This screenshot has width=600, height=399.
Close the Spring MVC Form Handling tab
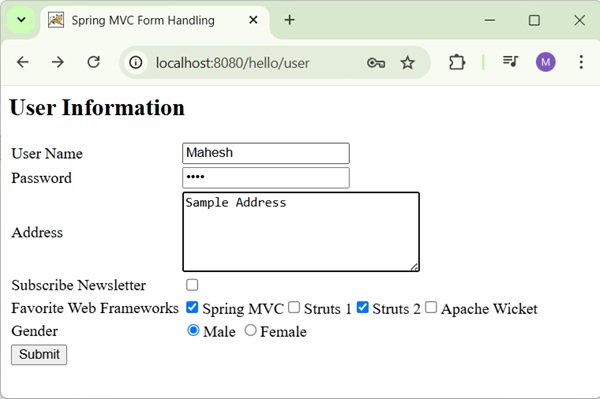coord(253,20)
